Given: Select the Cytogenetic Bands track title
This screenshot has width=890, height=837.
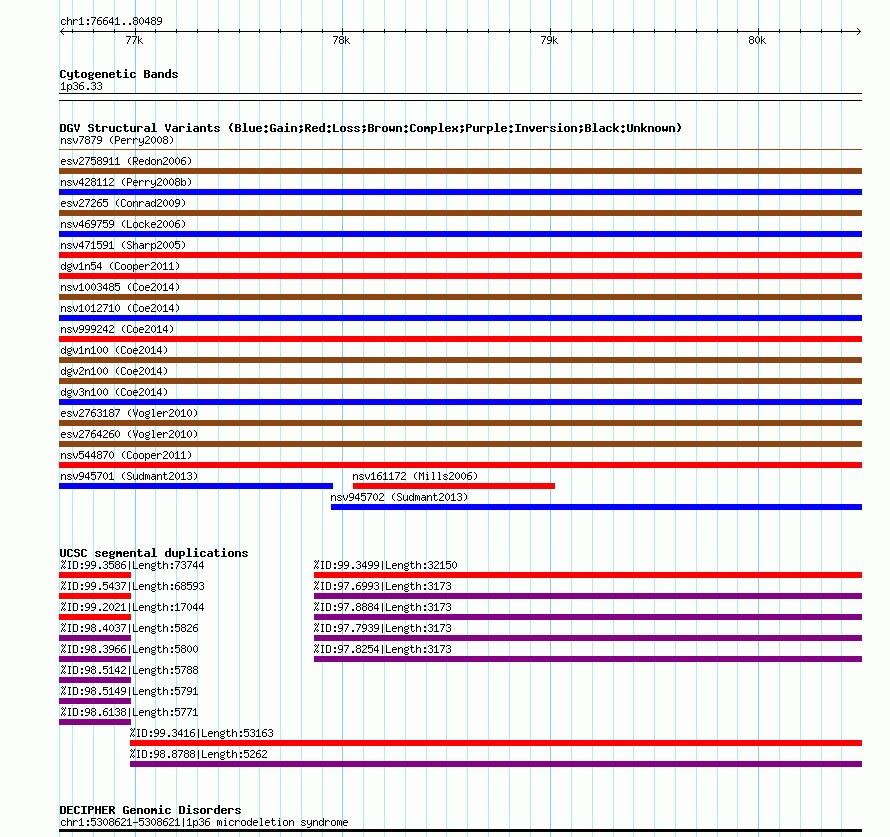Looking at the screenshot, I should pyautogui.click(x=119, y=74).
